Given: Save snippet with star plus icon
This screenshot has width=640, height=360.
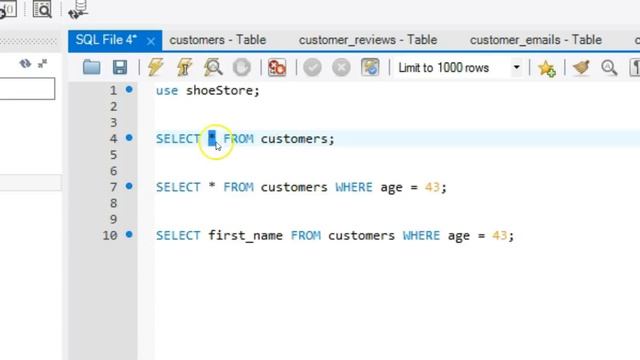Looking at the screenshot, I should (x=547, y=68).
